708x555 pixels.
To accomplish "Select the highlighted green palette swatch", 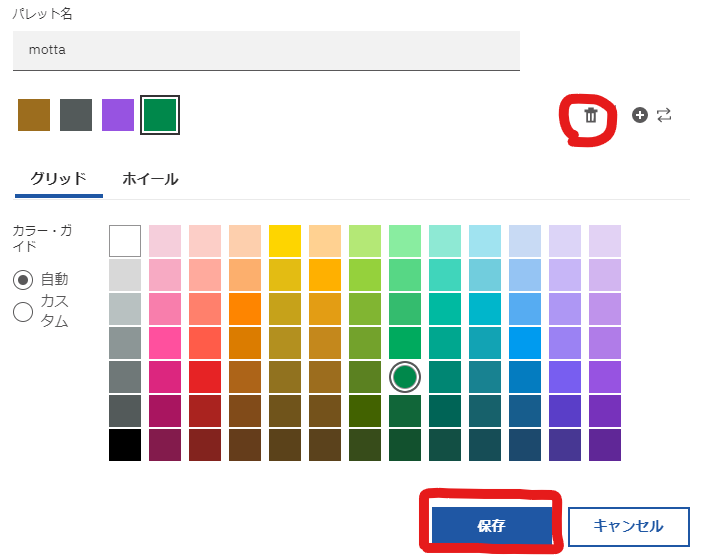I will pos(160,115).
